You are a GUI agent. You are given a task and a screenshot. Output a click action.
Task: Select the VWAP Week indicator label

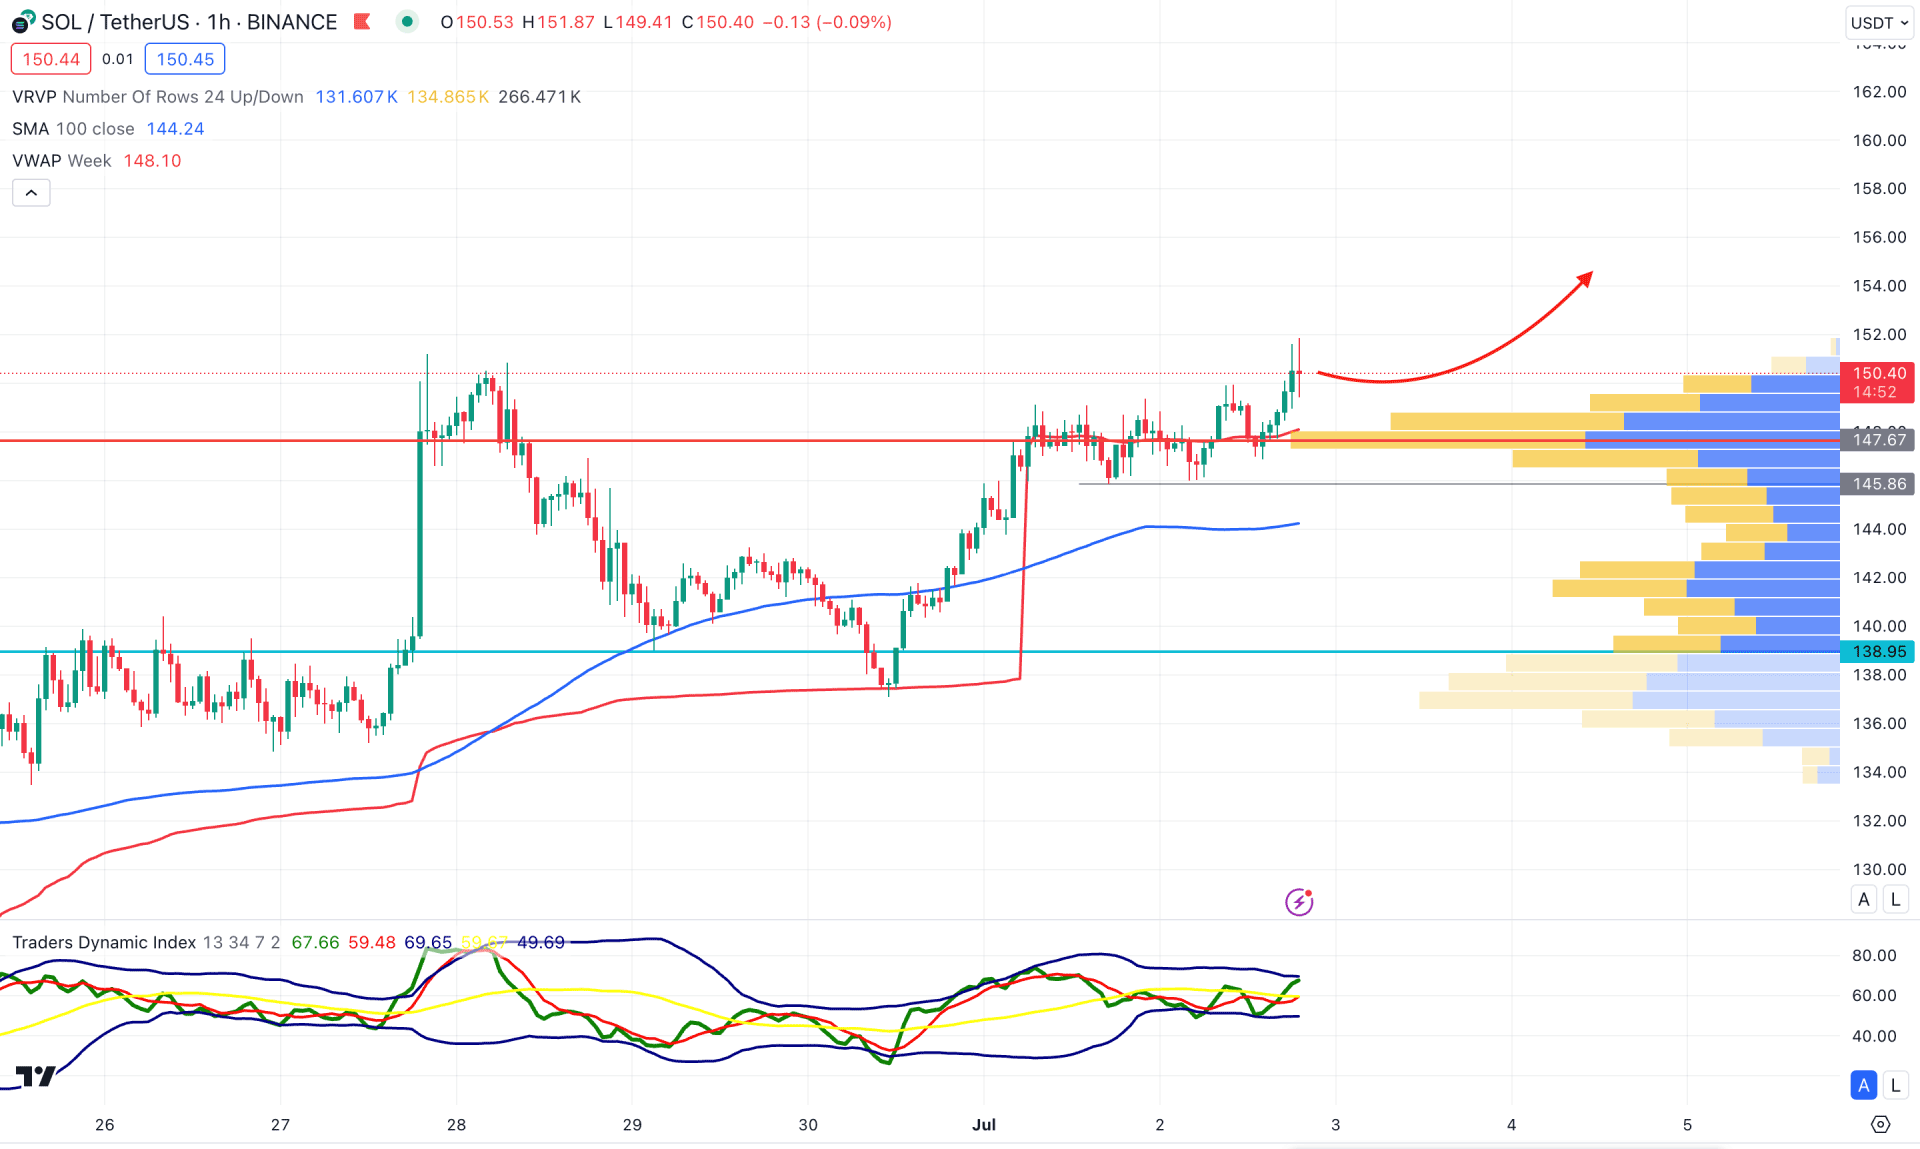click(62, 161)
